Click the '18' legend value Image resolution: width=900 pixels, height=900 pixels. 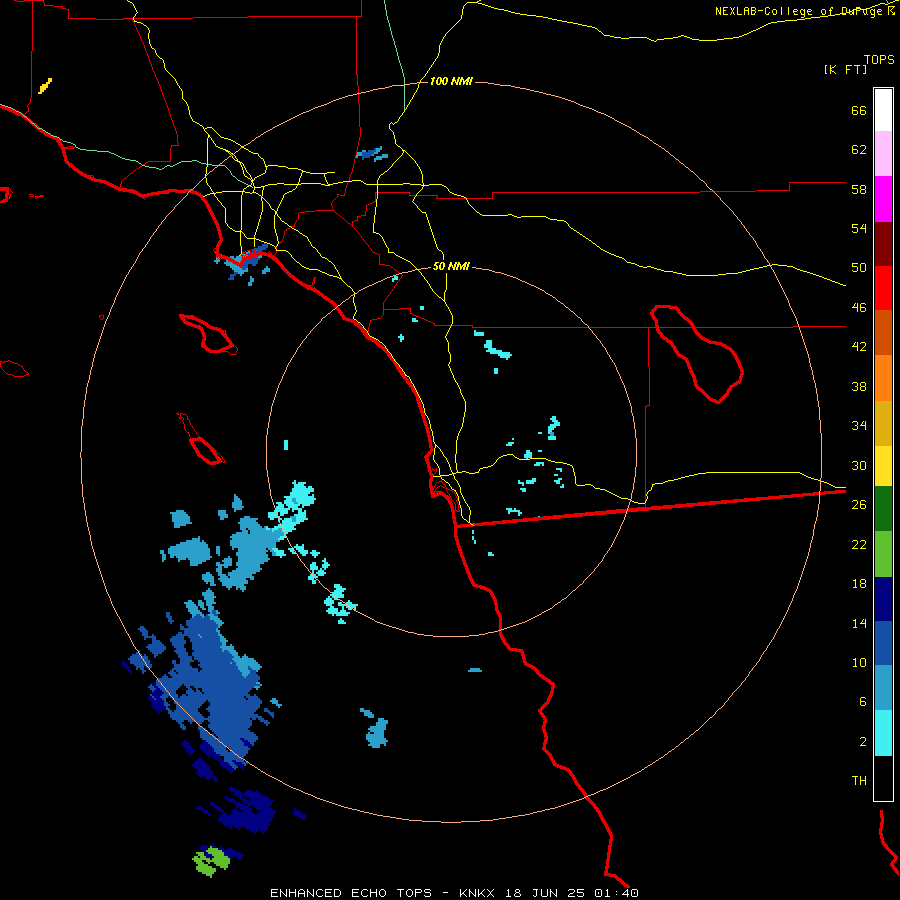pyautogui.click(x=859, y=584)
